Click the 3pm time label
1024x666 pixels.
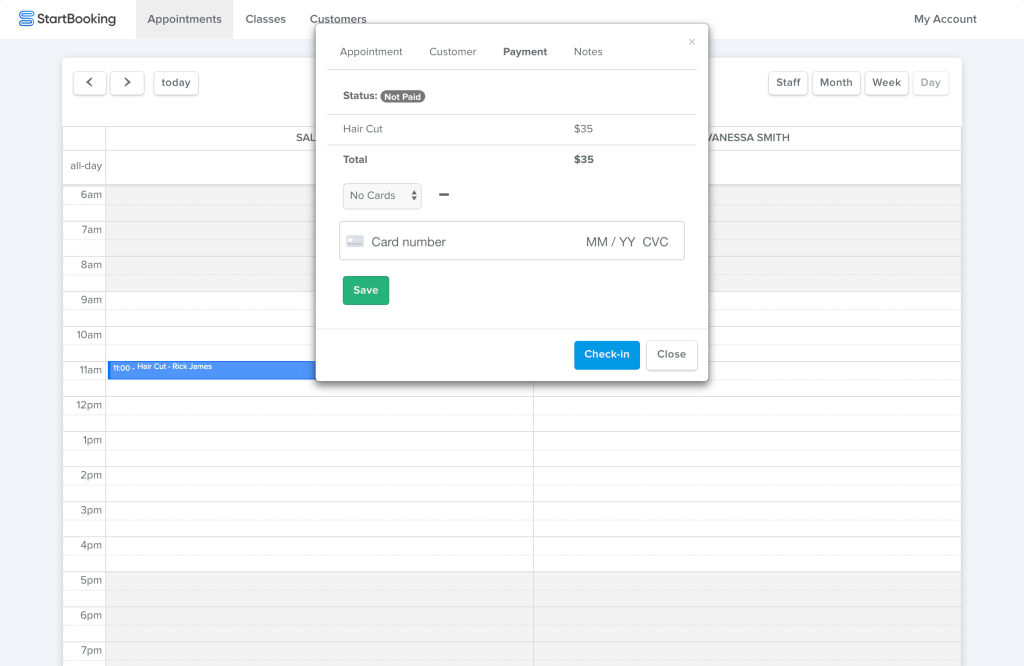pos(91,510)
